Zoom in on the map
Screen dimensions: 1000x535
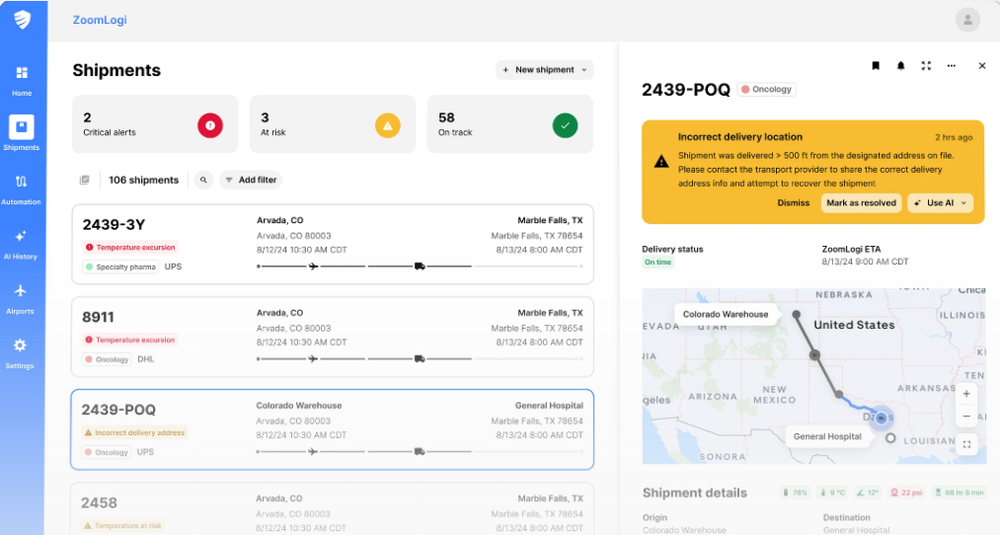967,394
